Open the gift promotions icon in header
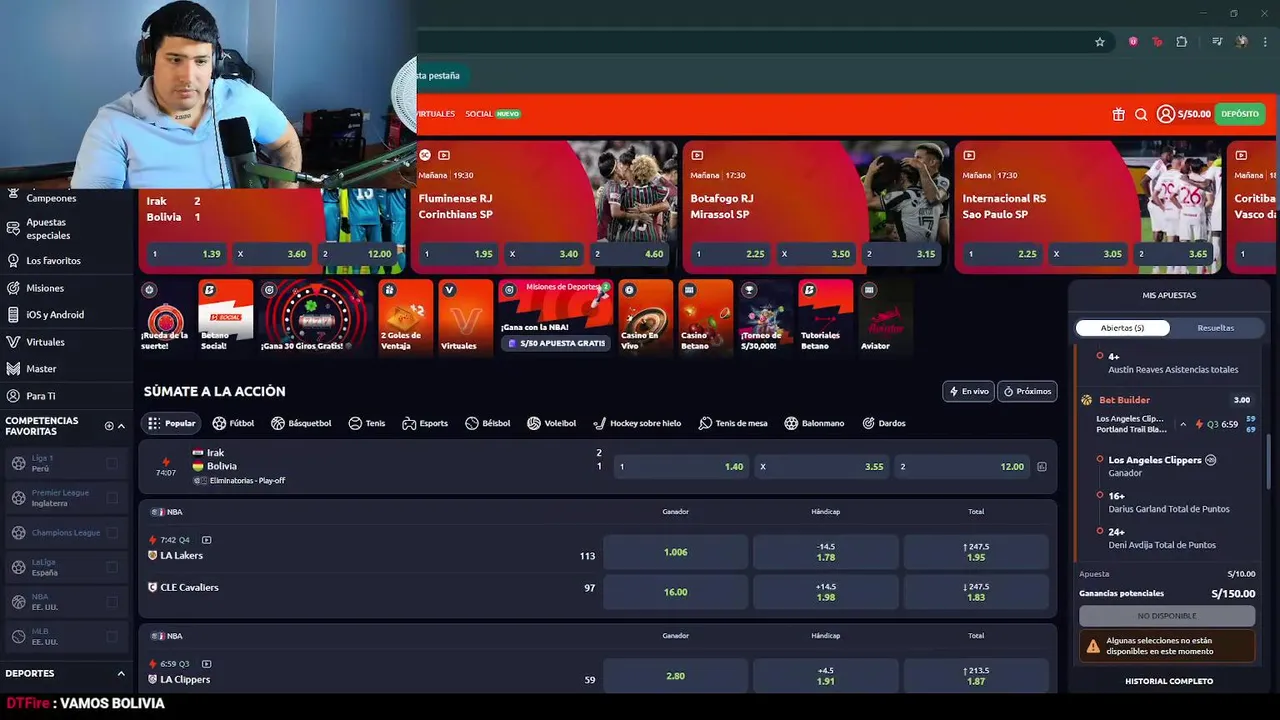1280x720 pixels. pyautogui.click(x=1118, y=114)
